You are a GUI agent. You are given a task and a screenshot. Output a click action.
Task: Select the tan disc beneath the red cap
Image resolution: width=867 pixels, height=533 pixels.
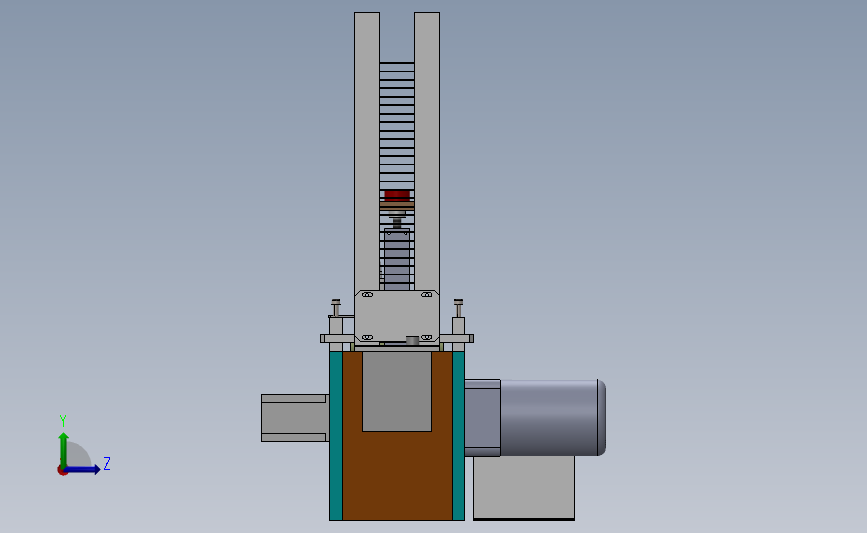(x=397, y=205)
